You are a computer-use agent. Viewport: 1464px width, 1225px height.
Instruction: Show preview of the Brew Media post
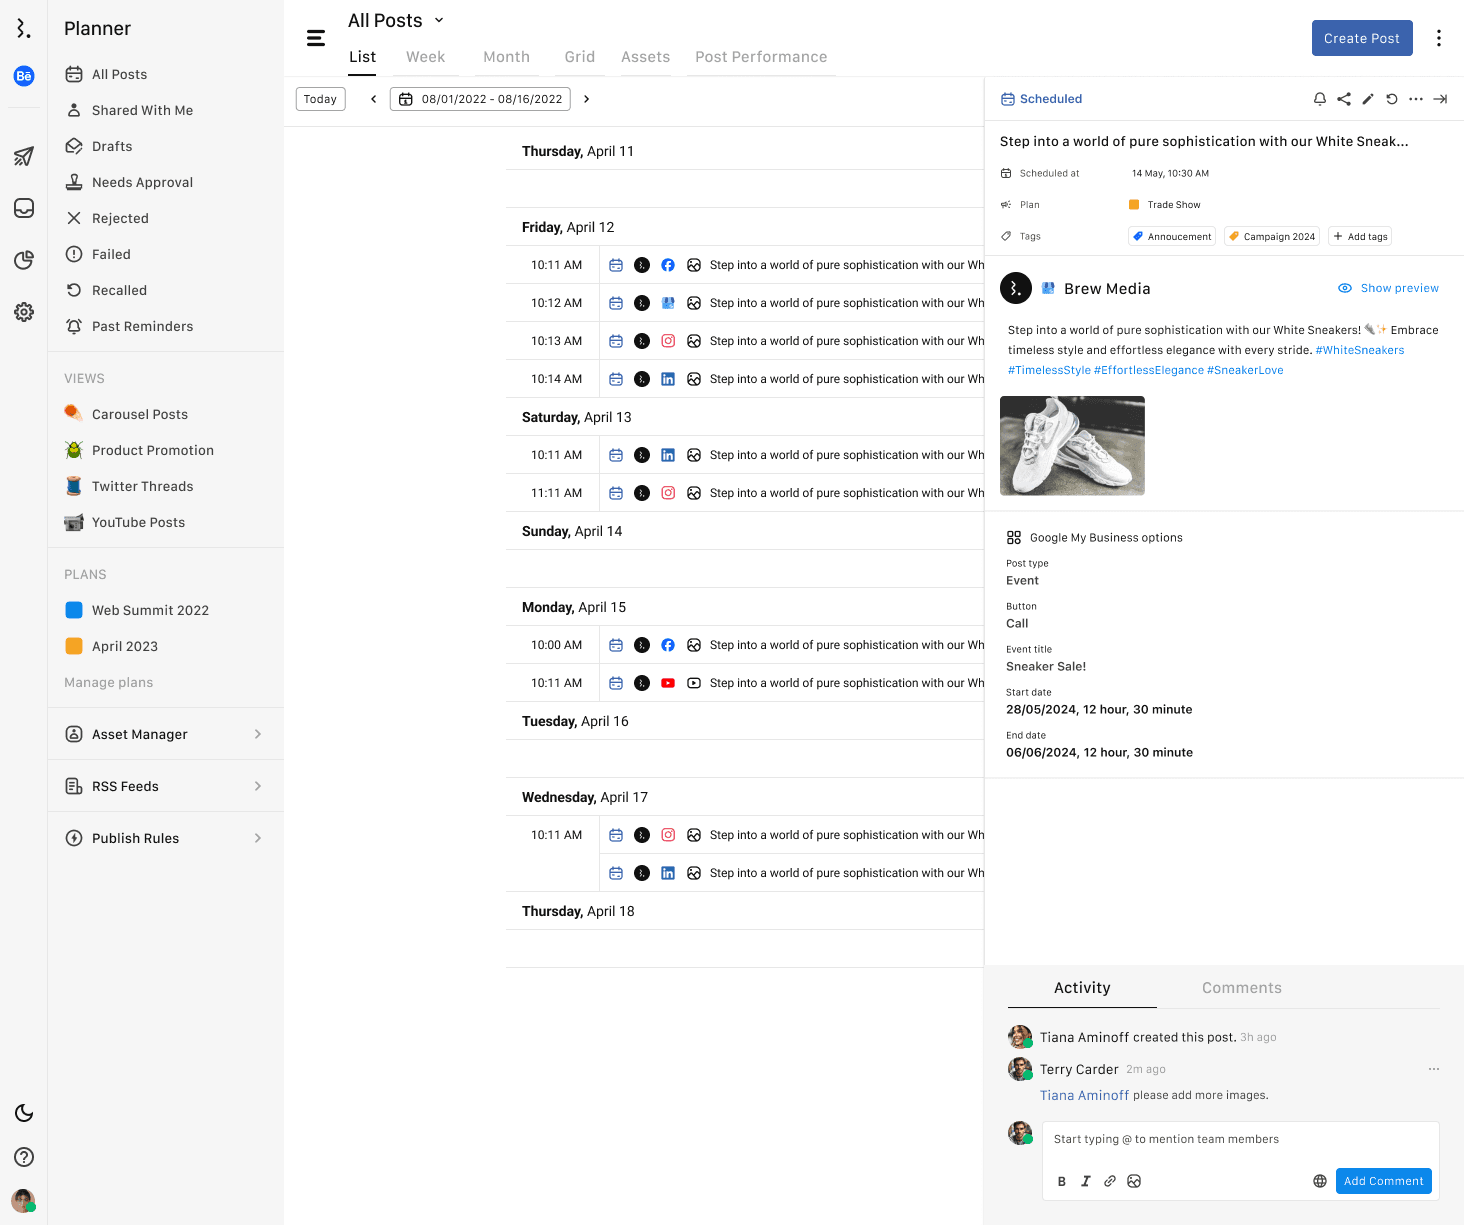tap(1389, 288)
